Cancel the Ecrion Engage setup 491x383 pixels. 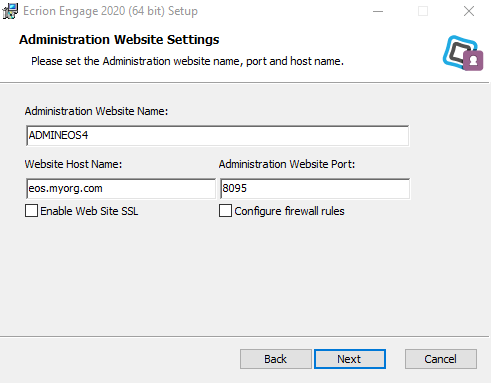[x=441, y=359]
